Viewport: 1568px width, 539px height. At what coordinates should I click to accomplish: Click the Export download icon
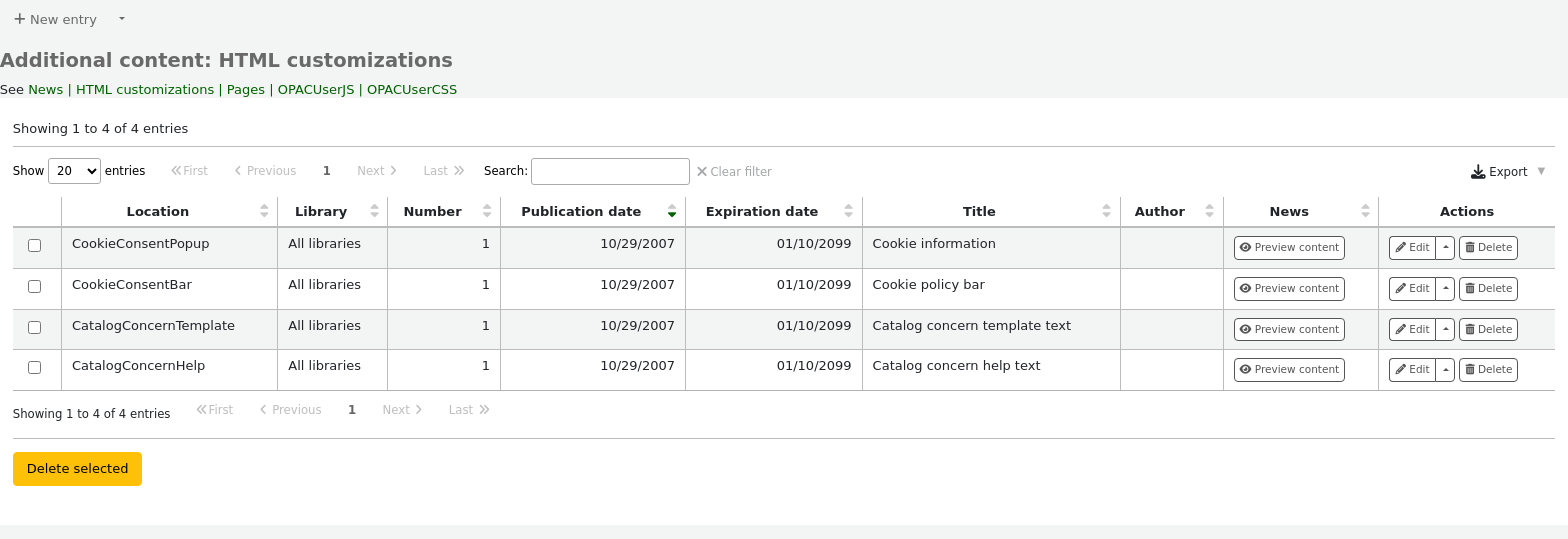point(1478,172)
